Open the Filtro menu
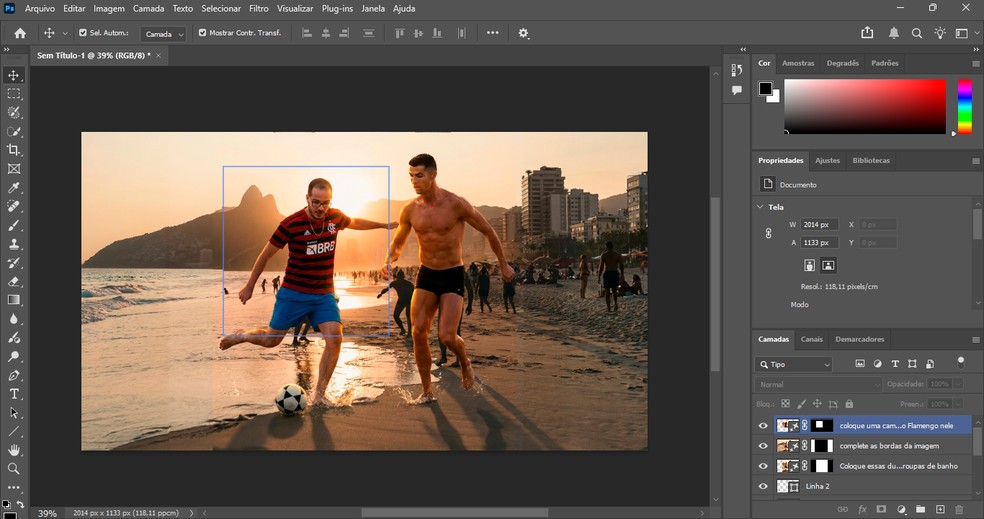This screenshot has width=984, height=519. (x=258, y=8)
